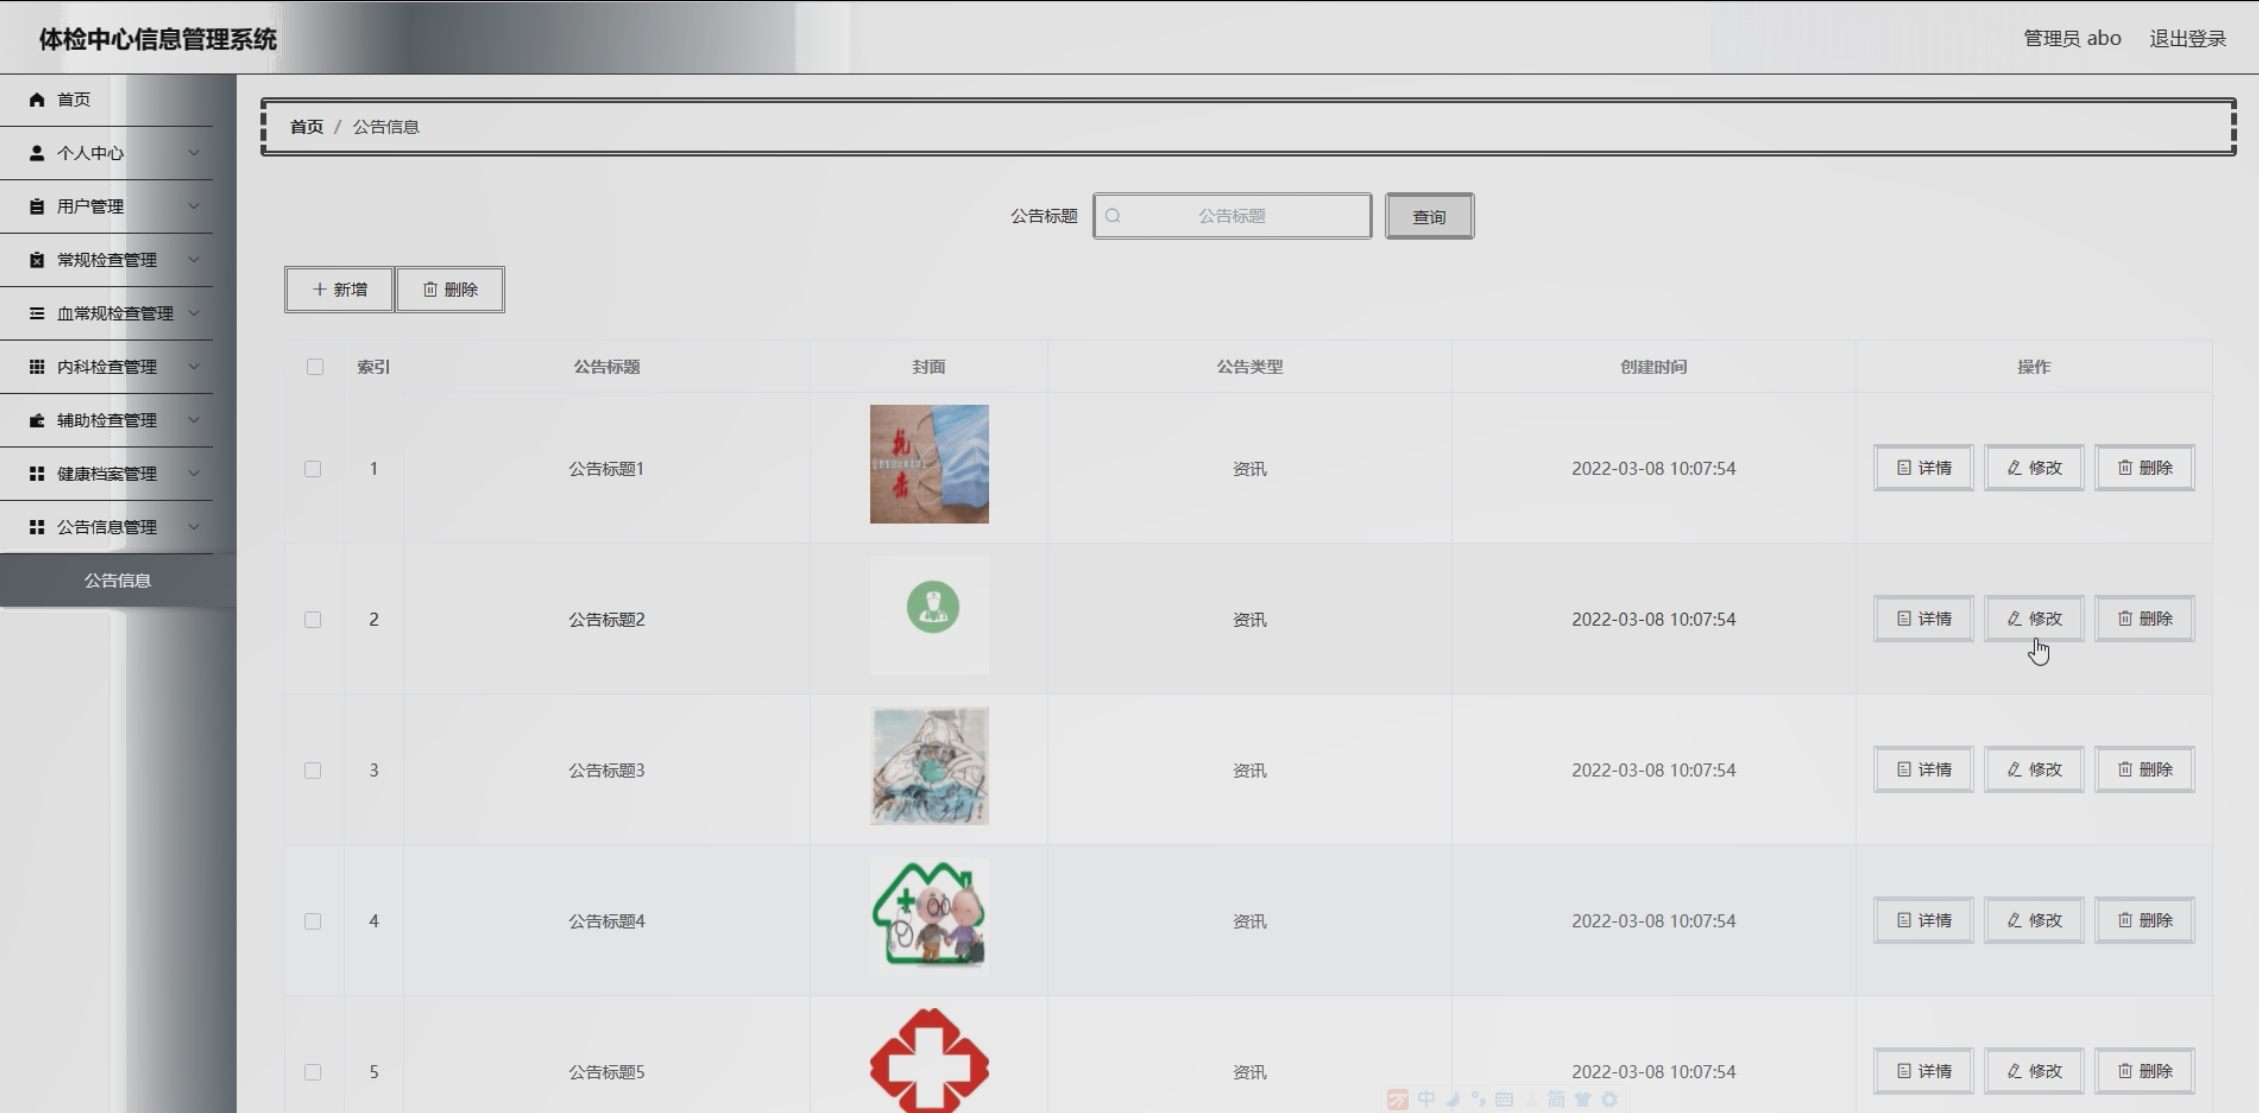Image resolution: width=2259 pixels, height=1113 pixels.
Task: Click the trash icon in row 公告标题3
Action: click(x=2125, y=769)
